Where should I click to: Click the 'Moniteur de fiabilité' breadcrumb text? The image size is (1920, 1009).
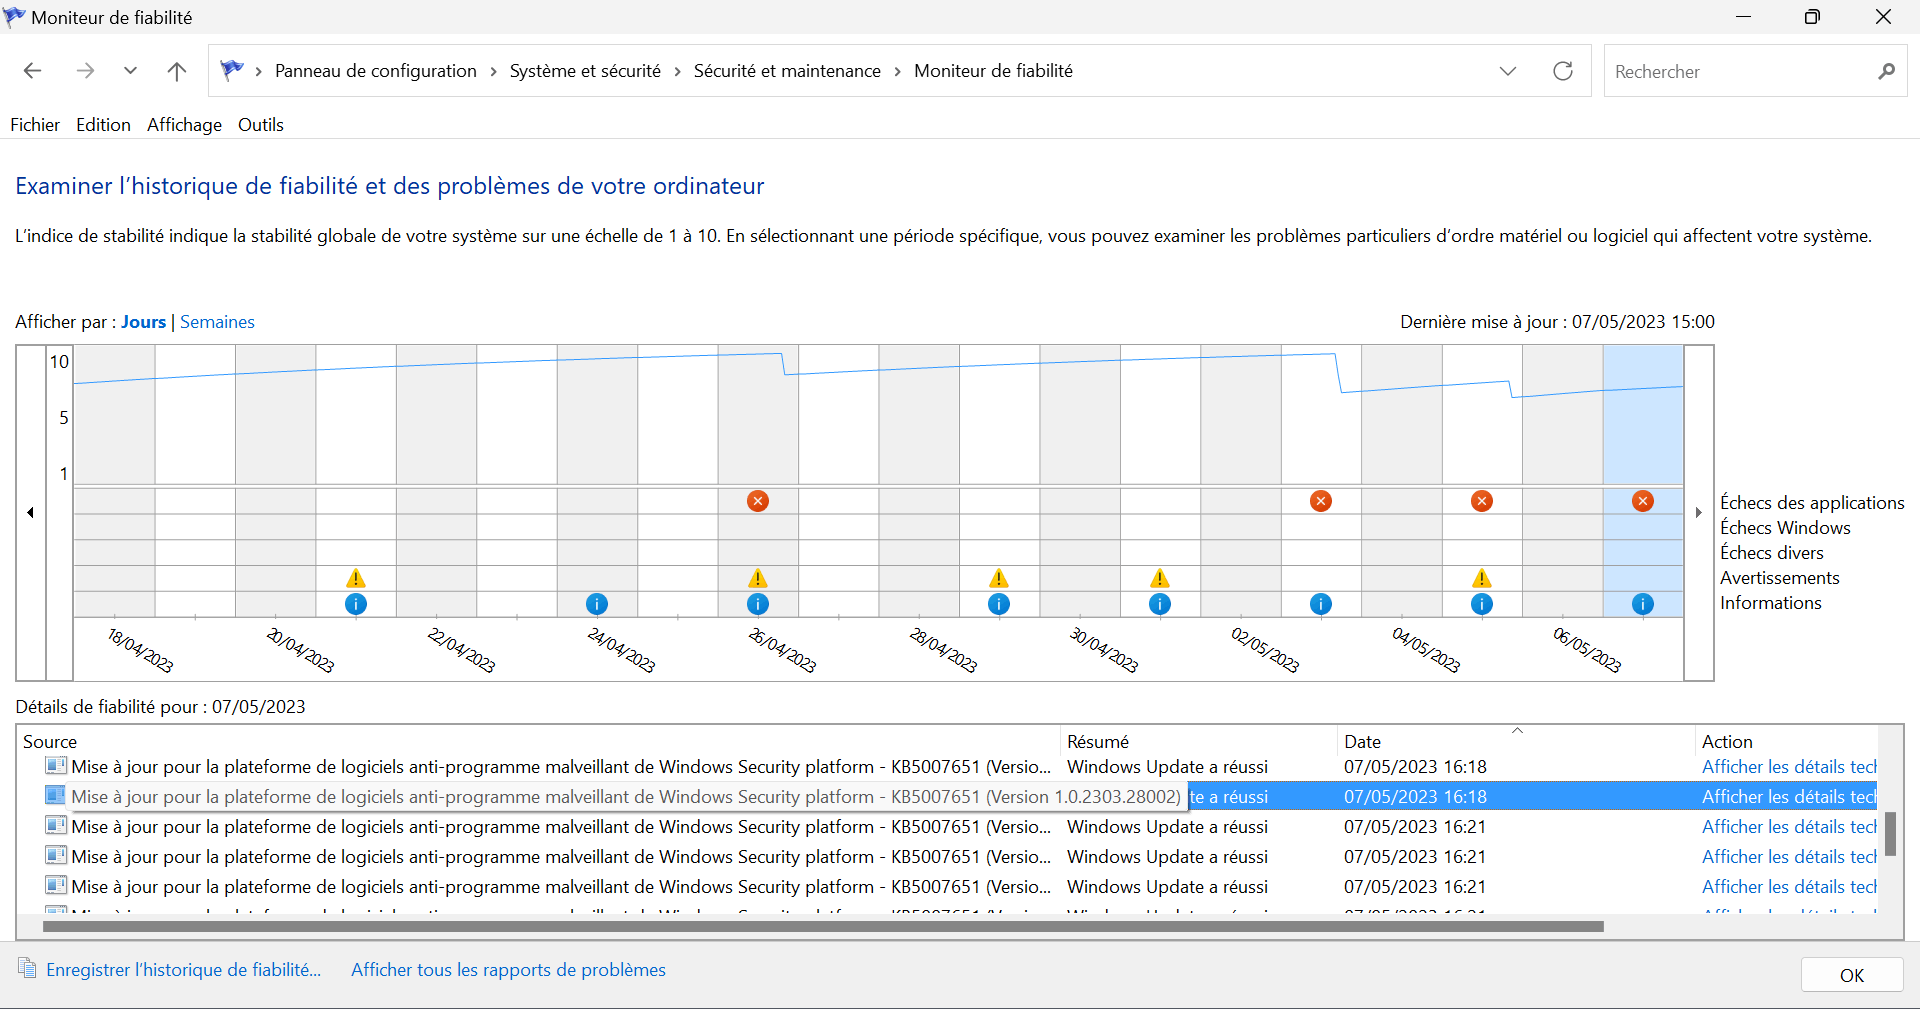993,71
